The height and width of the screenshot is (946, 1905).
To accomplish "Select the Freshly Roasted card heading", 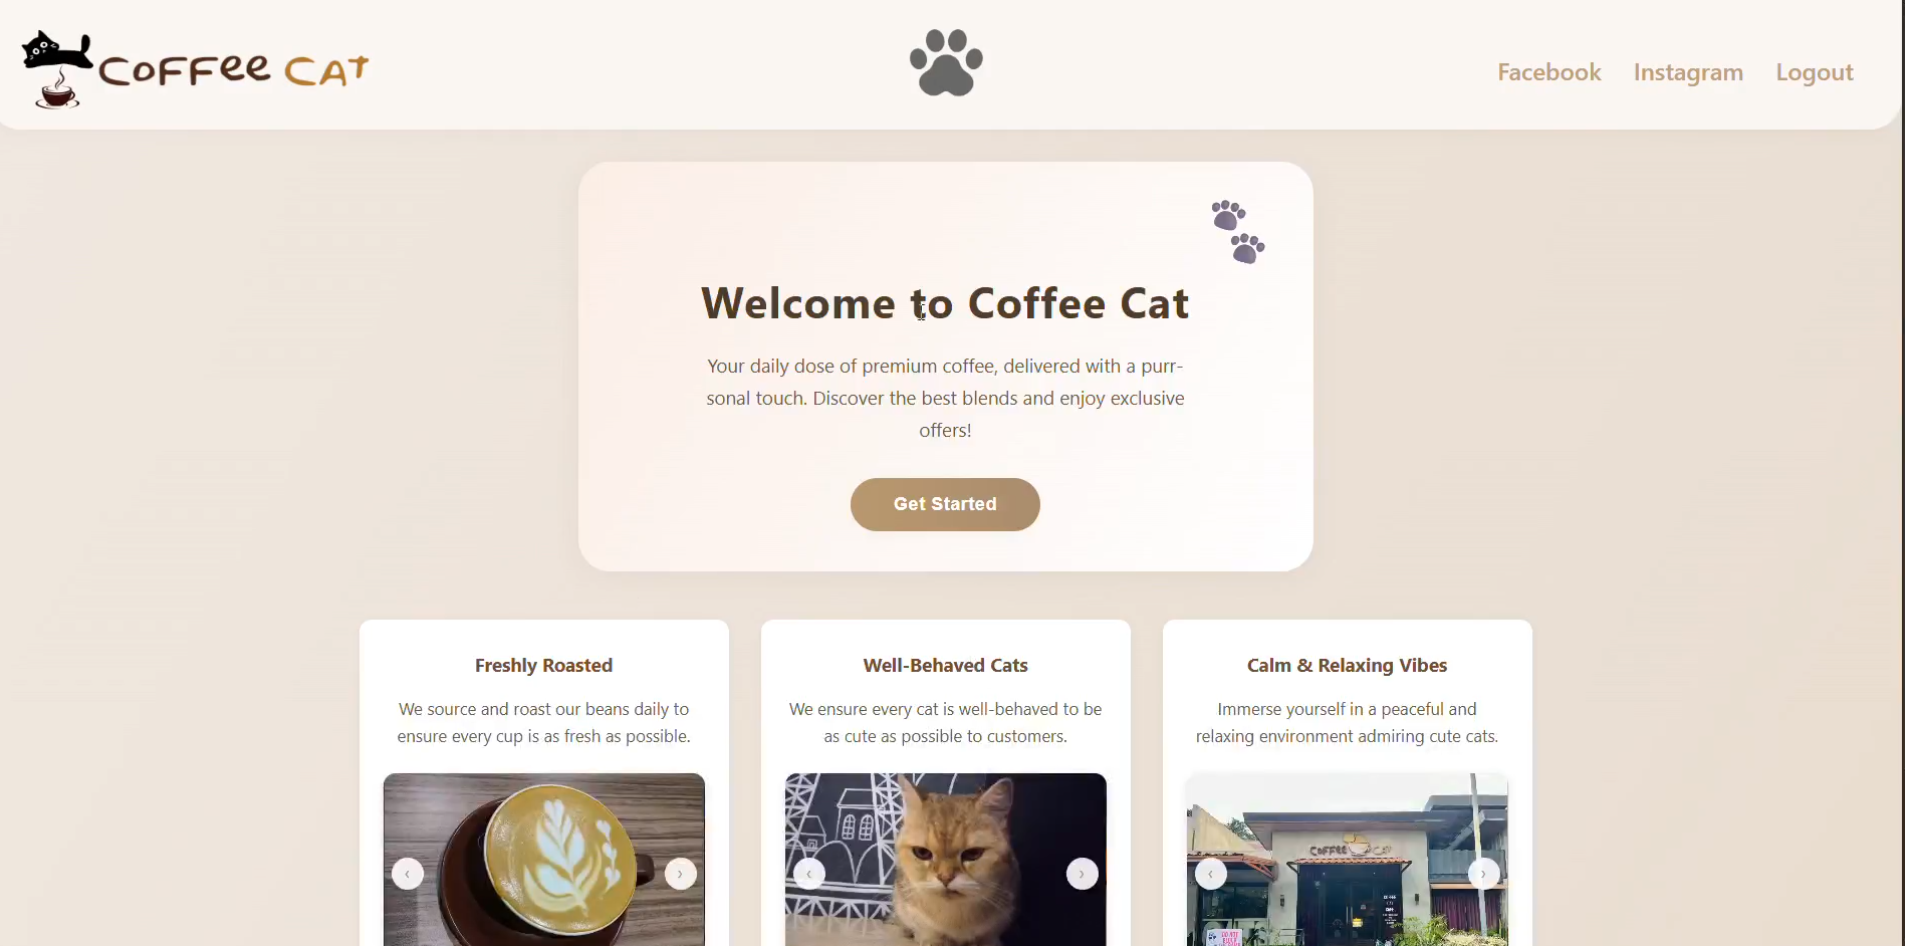I will point(544,665).
